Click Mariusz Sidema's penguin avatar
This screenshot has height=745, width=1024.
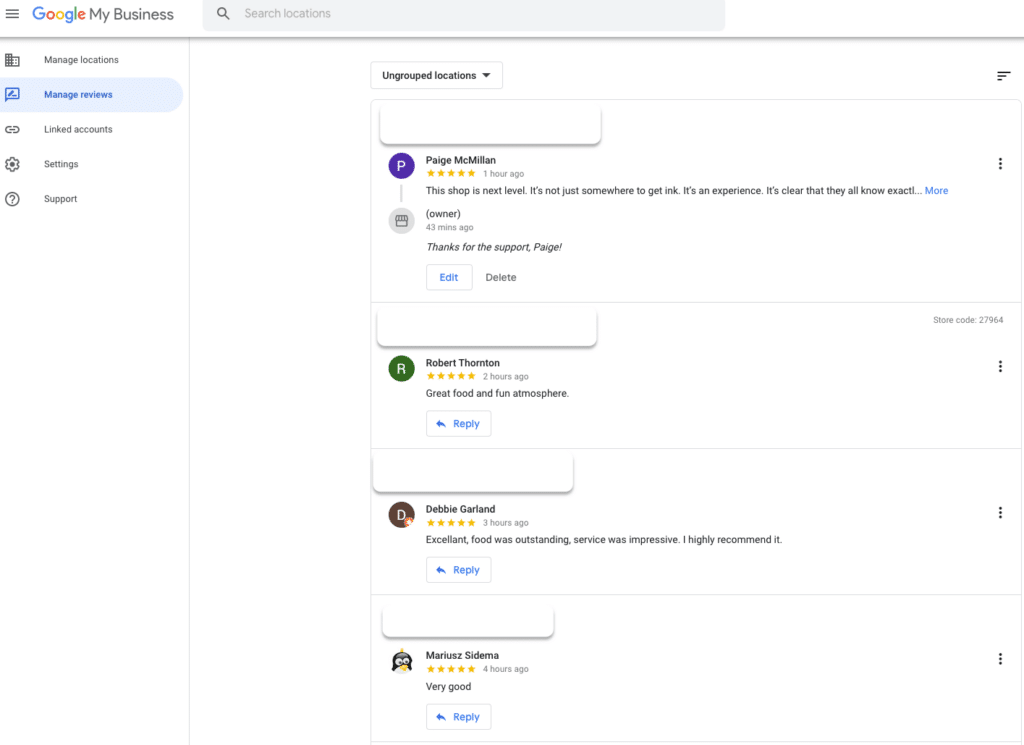point(401,661)
